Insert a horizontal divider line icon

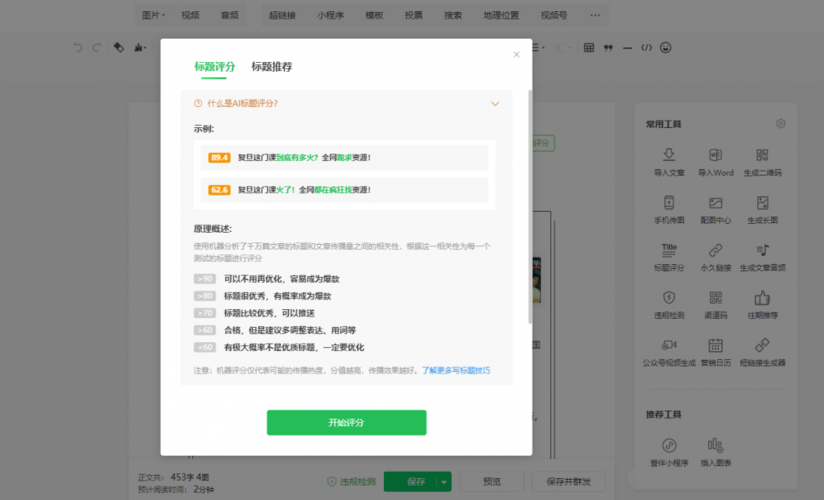tap(627, 48)
